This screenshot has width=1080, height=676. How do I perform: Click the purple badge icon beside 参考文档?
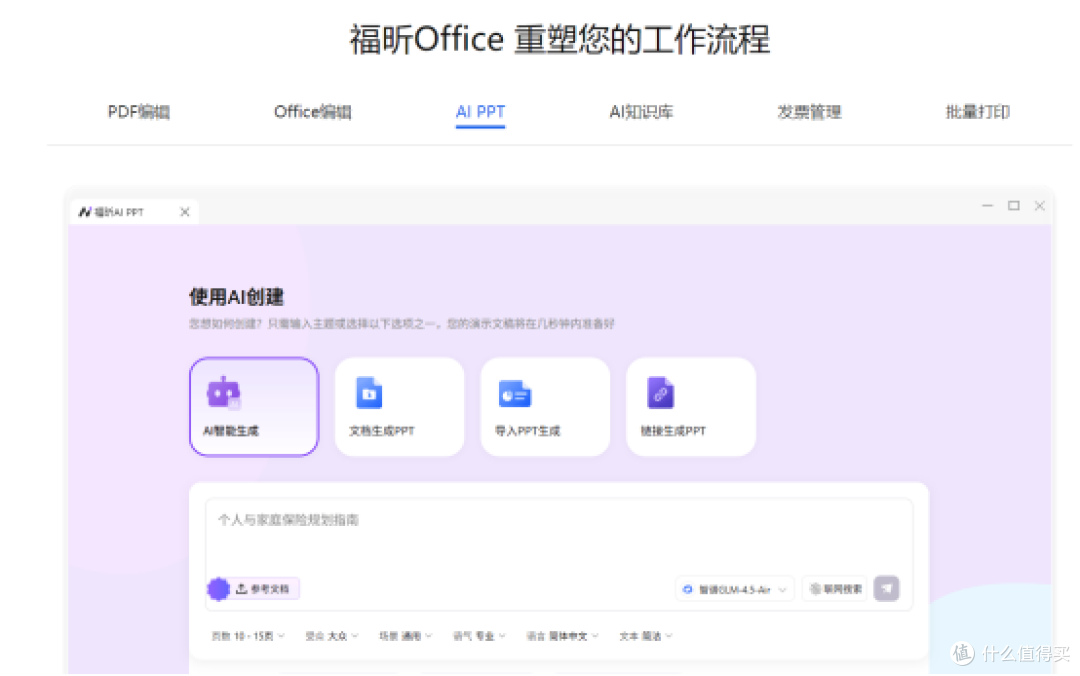pyautogui.click(x=218, y=589)
